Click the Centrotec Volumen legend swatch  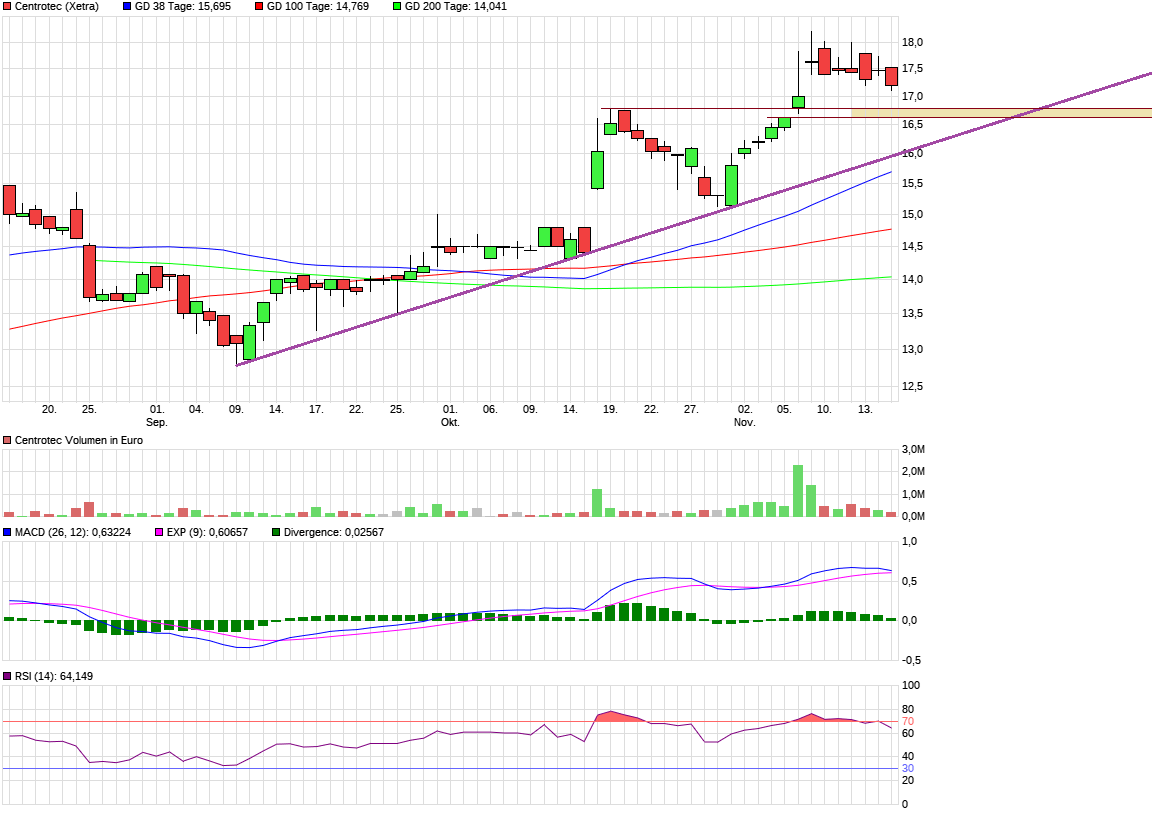click(8, 440)
